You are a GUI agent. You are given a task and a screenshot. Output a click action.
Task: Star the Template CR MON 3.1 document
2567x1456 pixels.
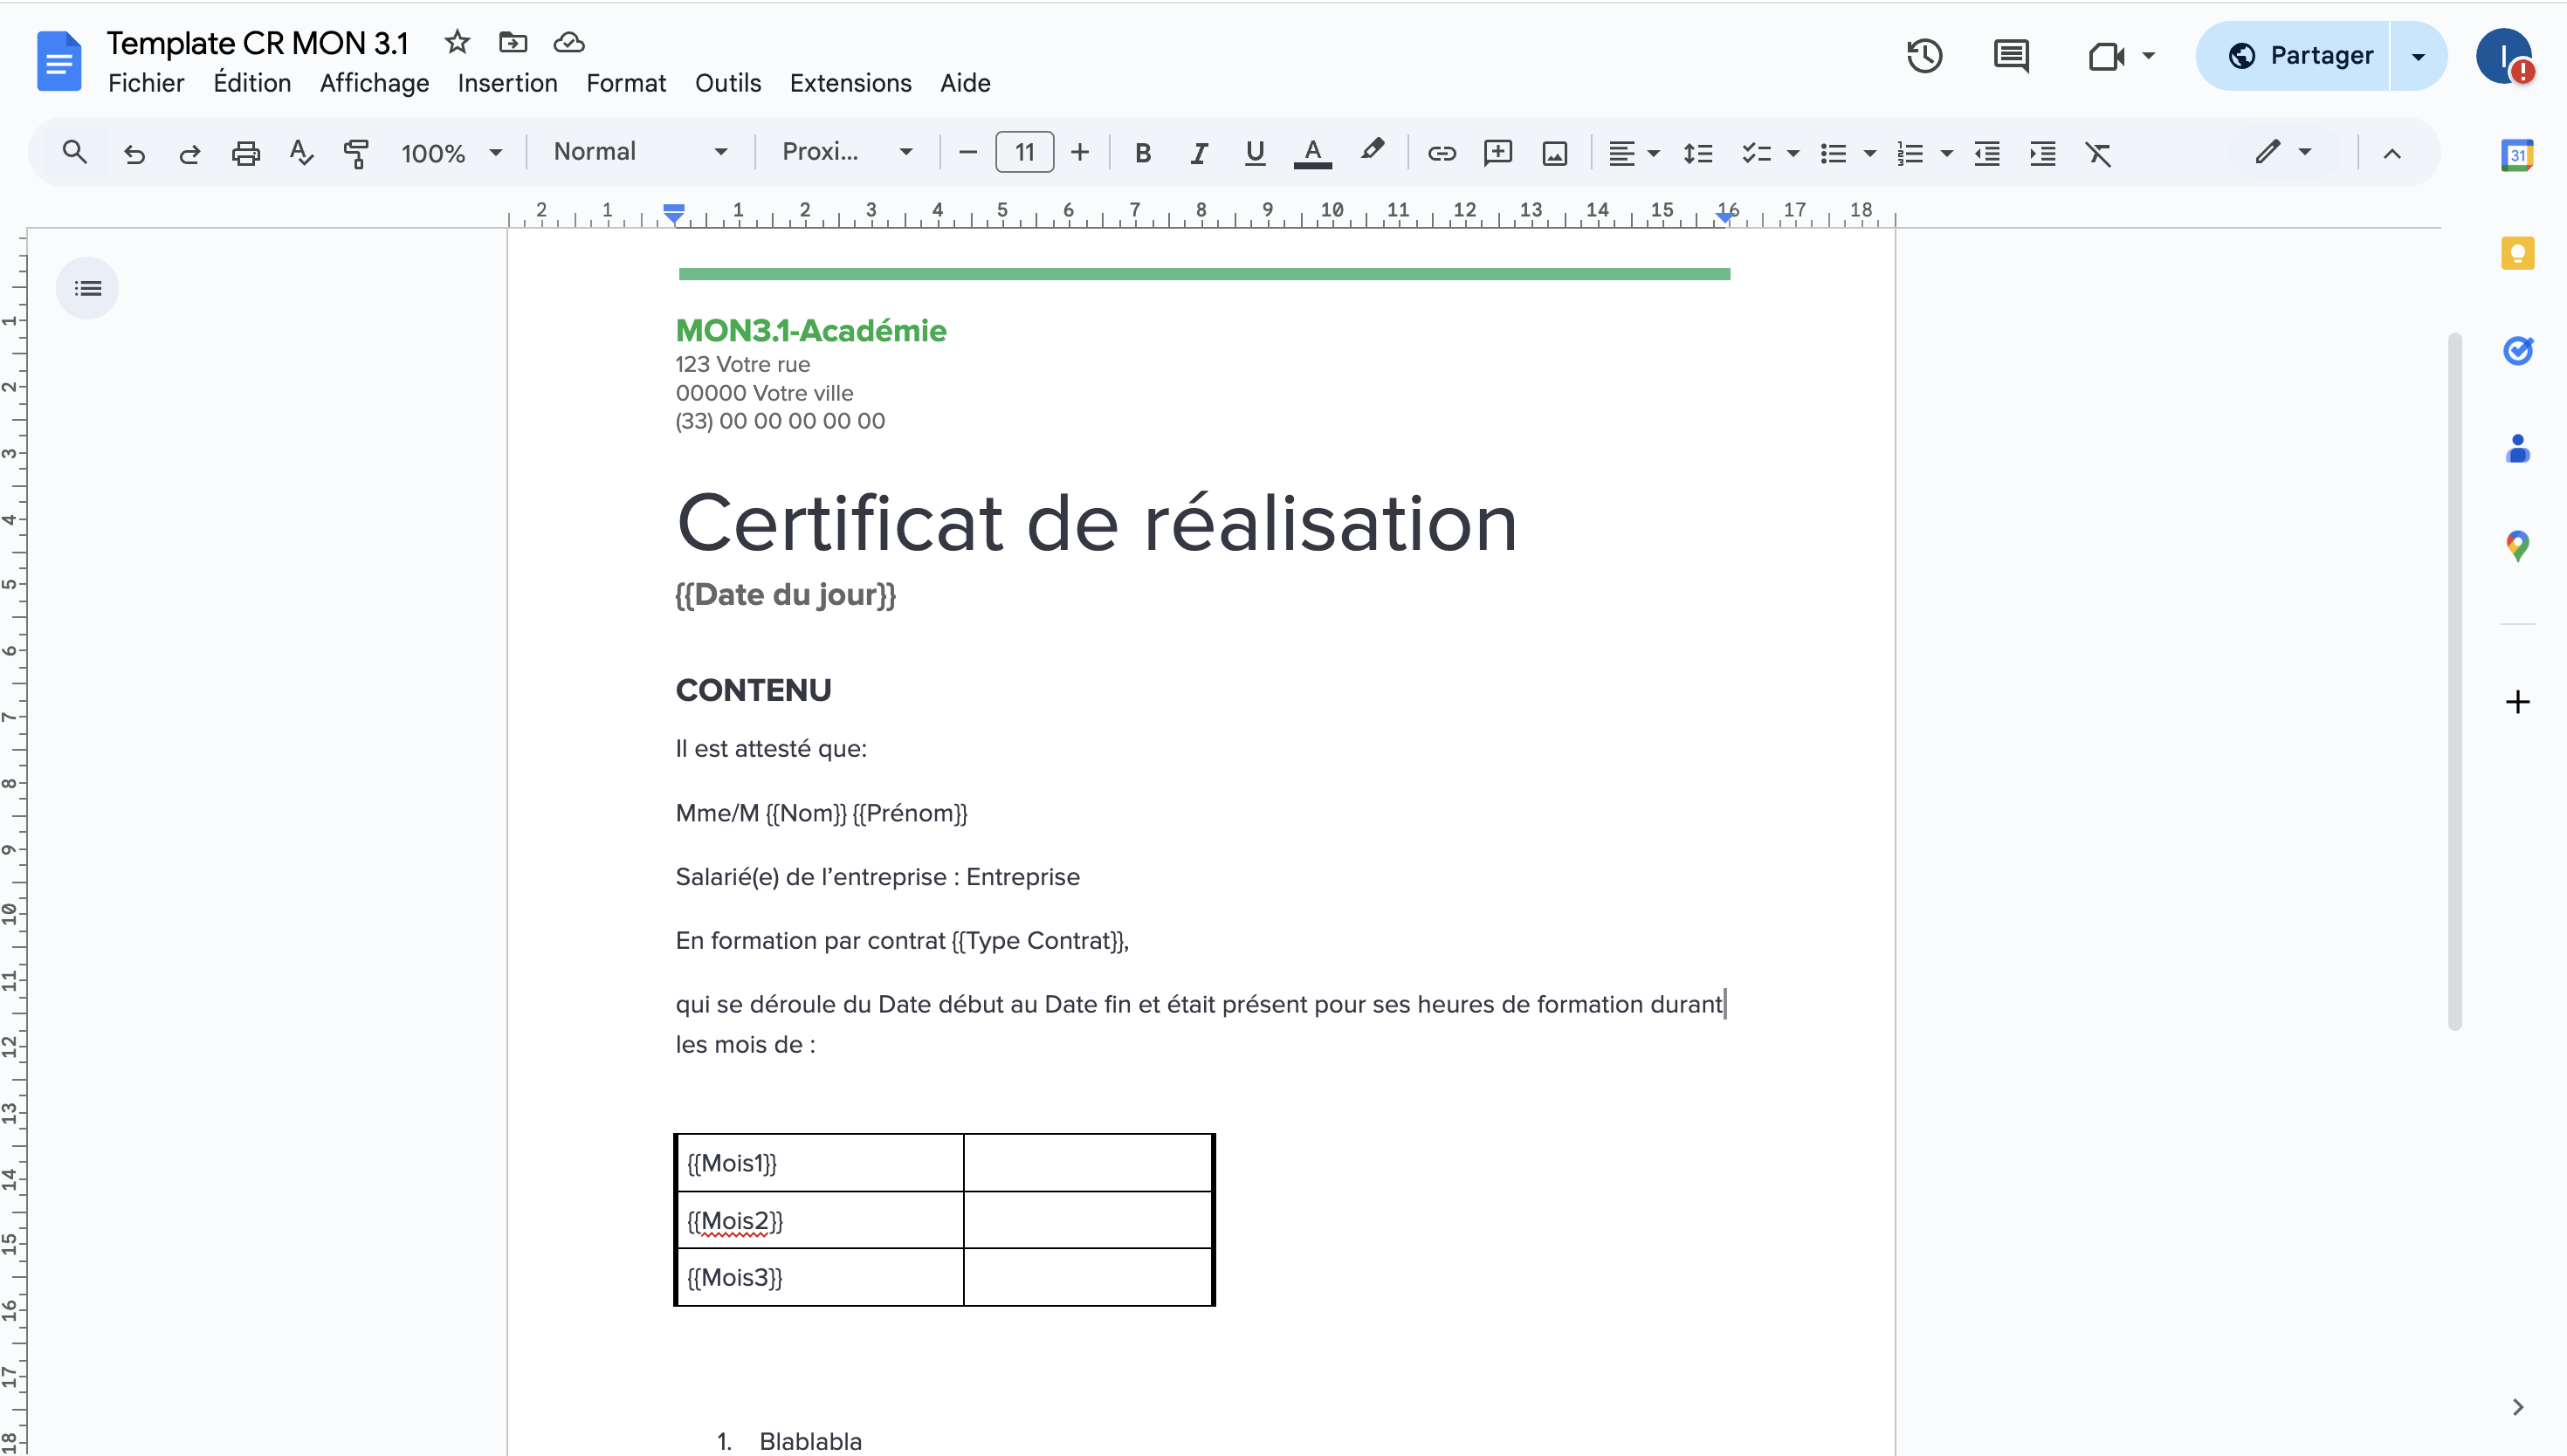coord(457,42)
